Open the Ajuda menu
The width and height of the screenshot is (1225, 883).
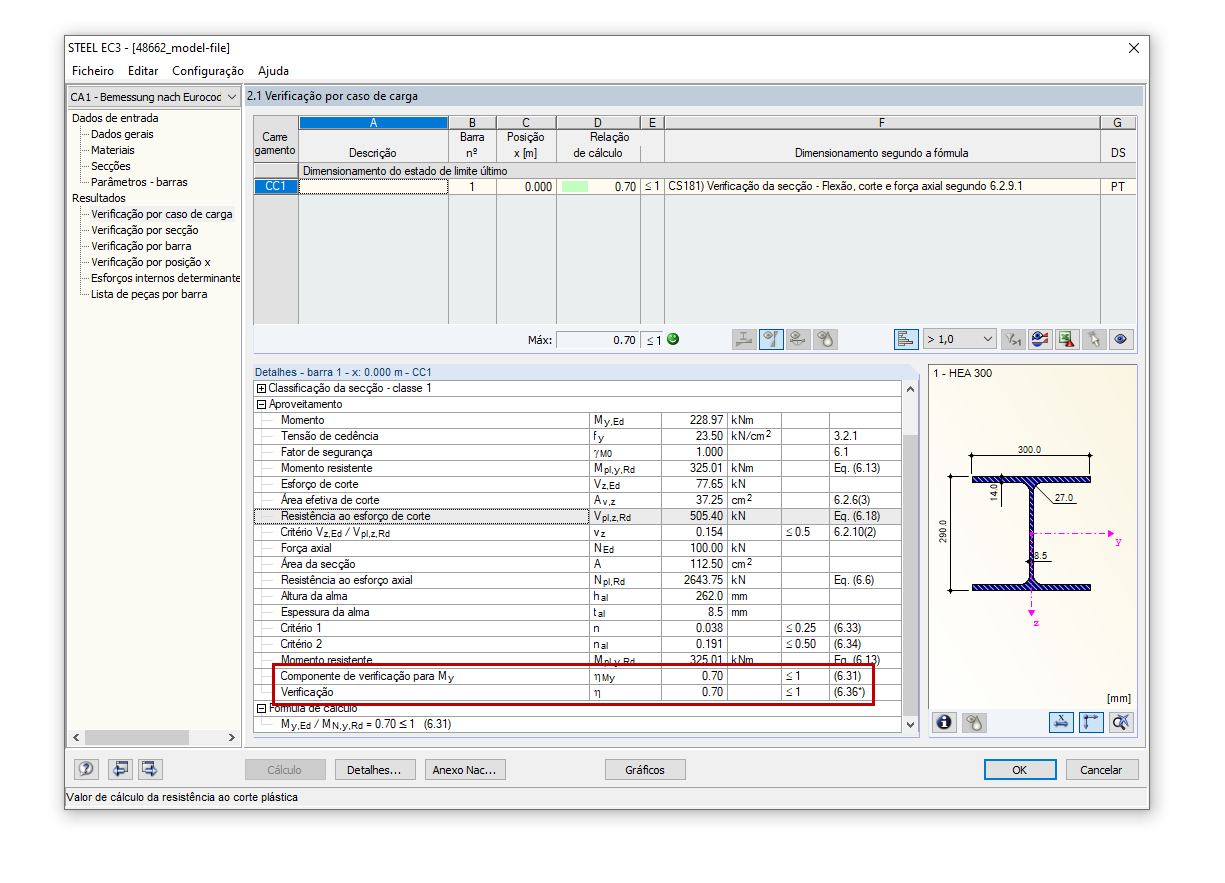pos(274,71)
